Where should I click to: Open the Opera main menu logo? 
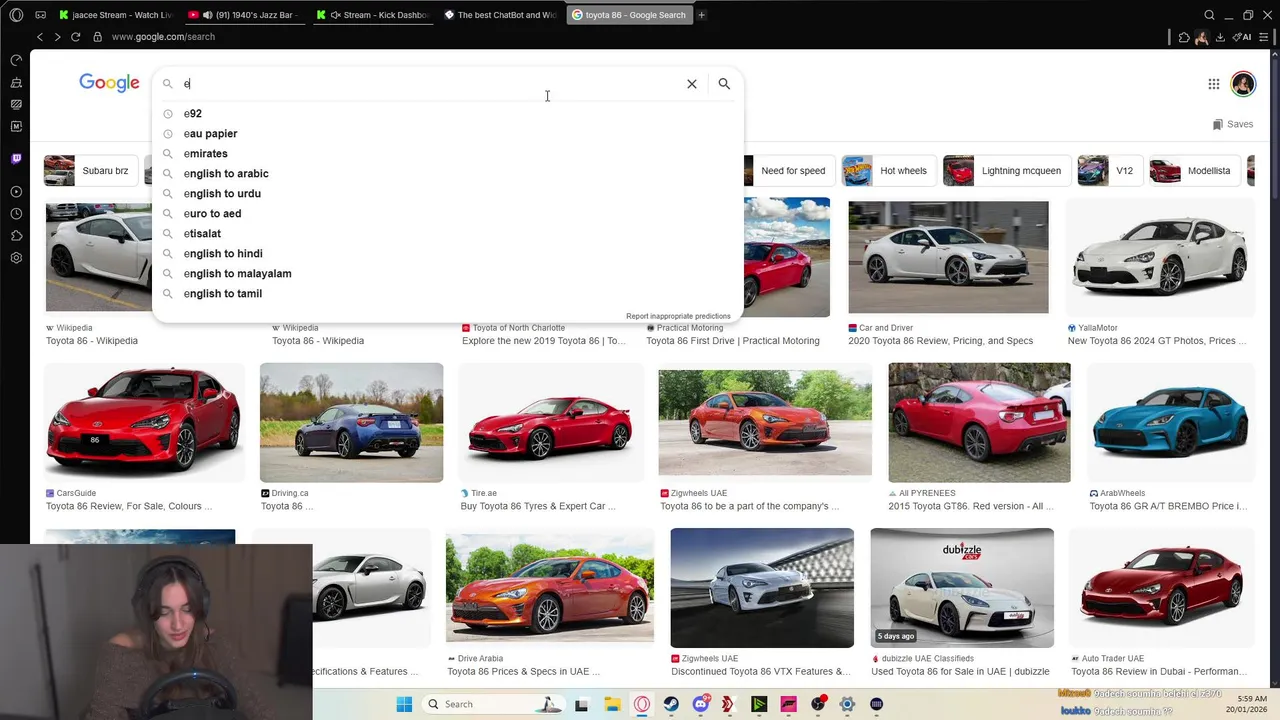tap(16, 15)
